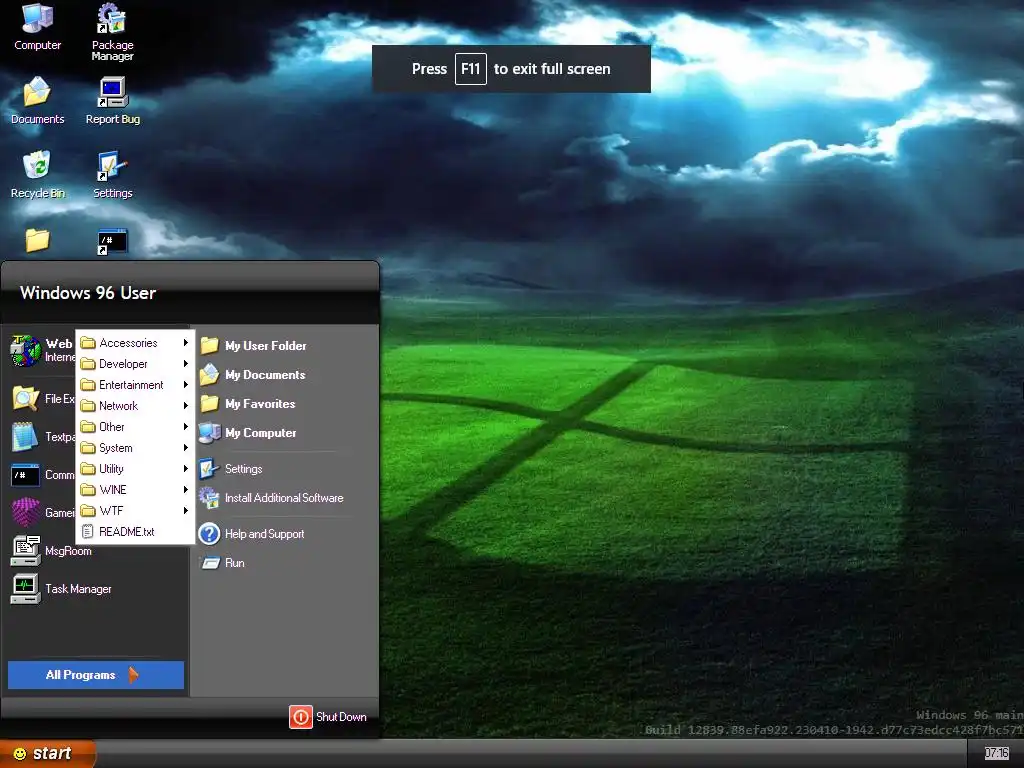1024x768 pixels.
Task: Expand the Accessories submenu arrow
Action: (185, 342)
